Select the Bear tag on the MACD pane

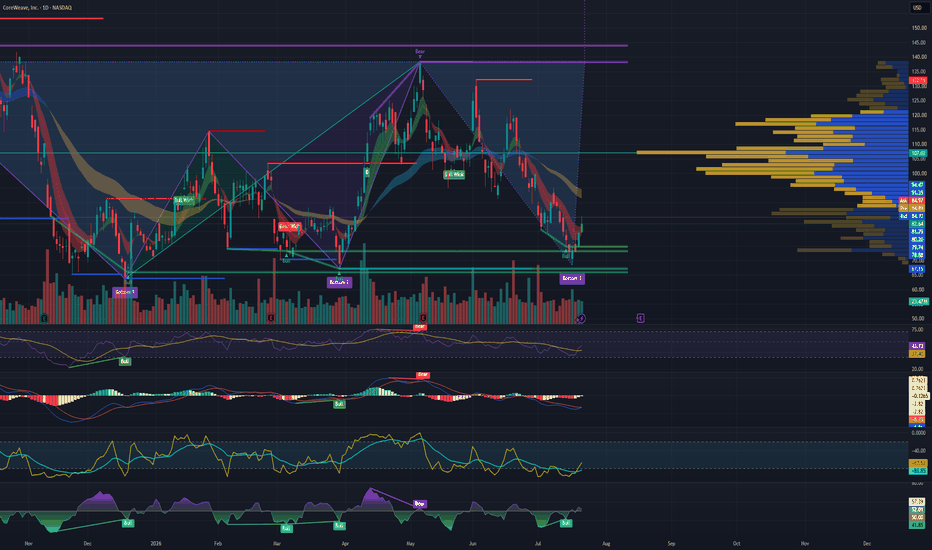point(423,375)
